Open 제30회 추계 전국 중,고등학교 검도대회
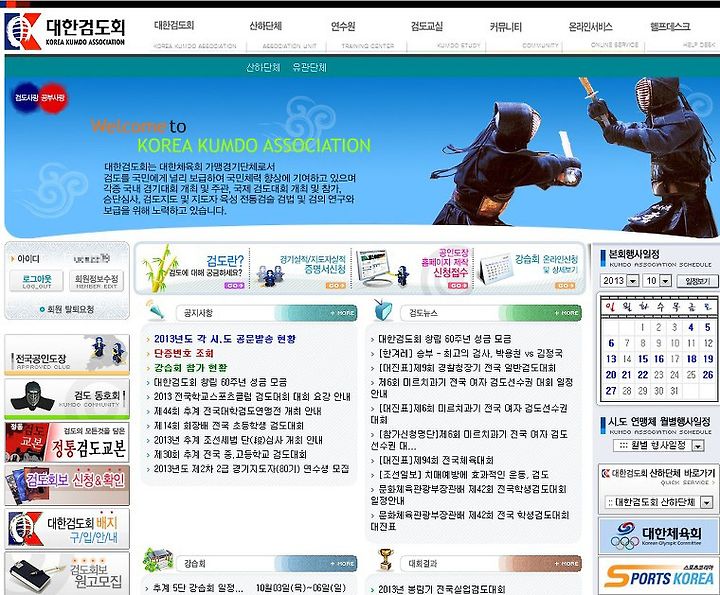 (x=230, y=455)
